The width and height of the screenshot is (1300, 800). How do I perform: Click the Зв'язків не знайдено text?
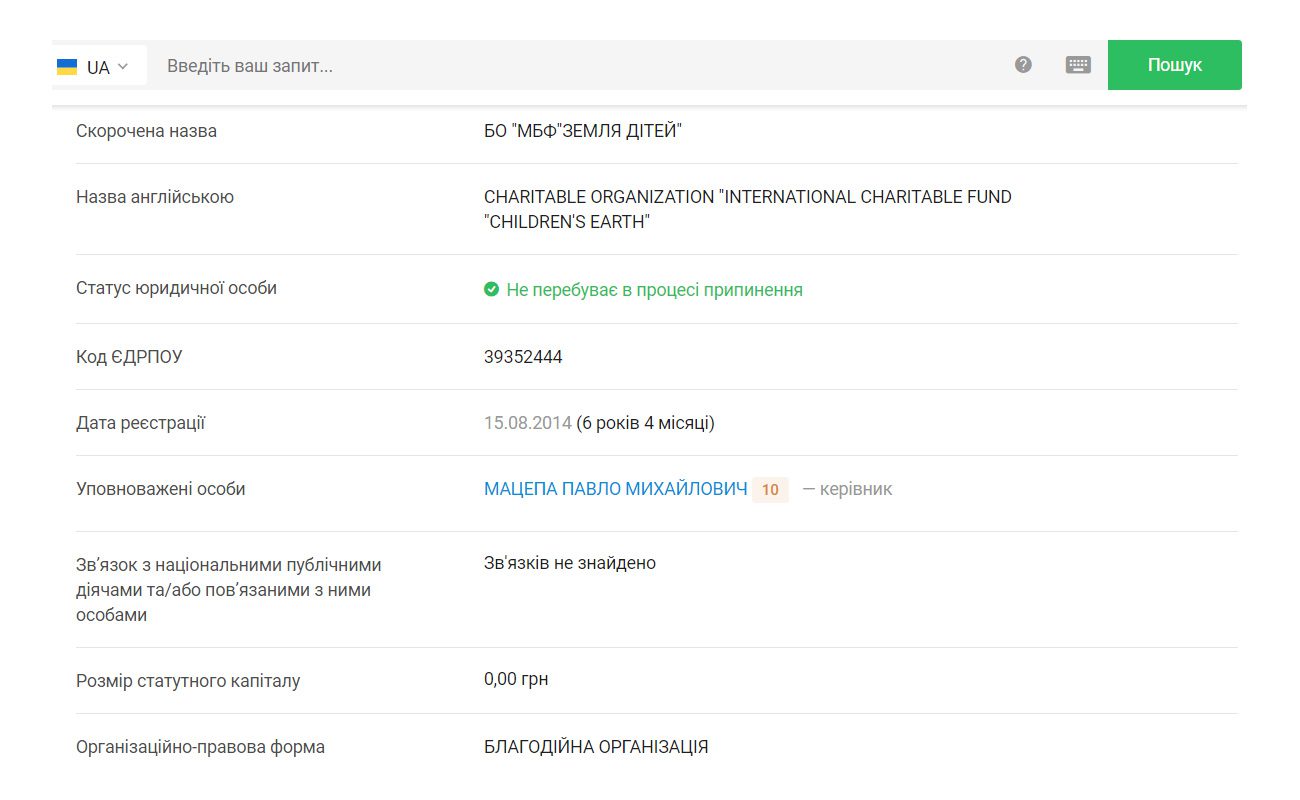pyautogui.click(x=570, y=563)
